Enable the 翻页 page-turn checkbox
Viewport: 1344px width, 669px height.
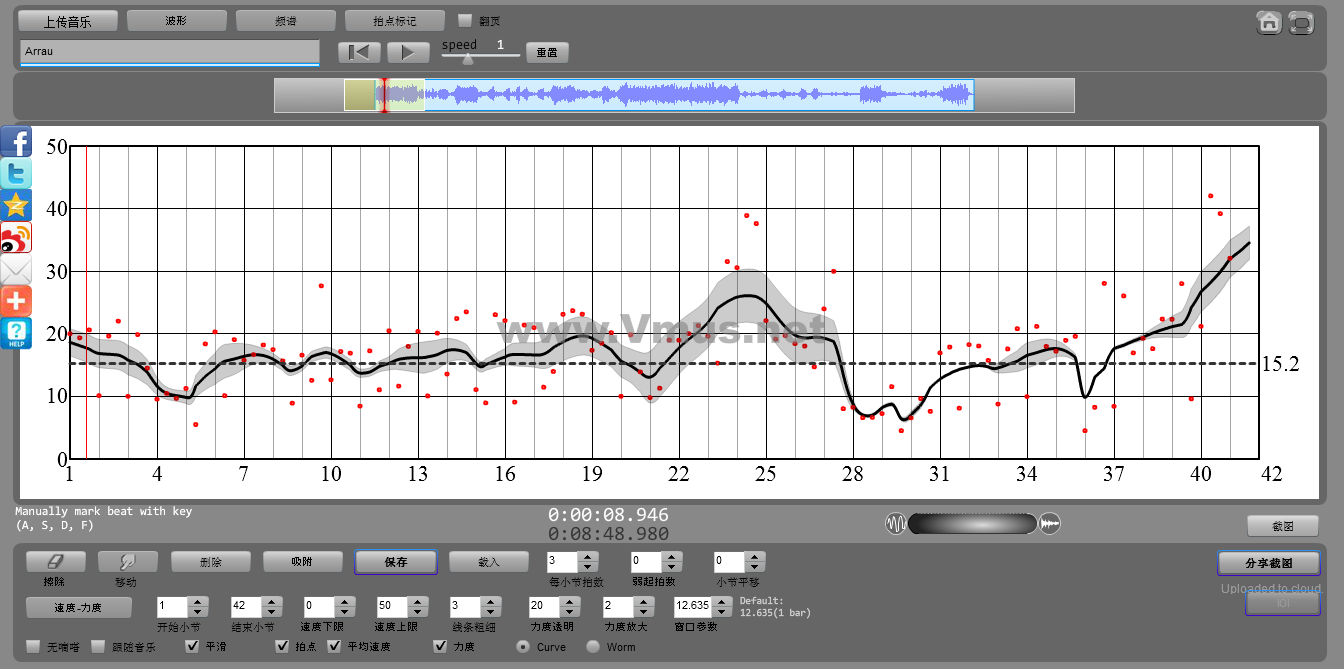coord(465,20)
